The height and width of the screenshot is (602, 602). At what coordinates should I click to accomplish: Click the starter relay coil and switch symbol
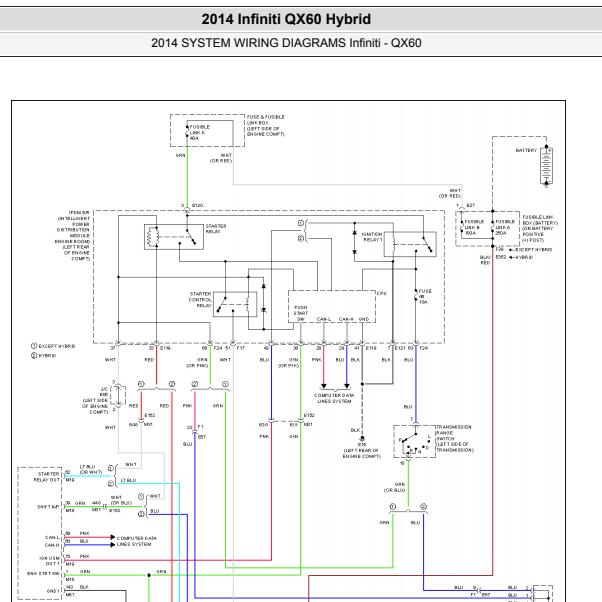click(174, 236)
